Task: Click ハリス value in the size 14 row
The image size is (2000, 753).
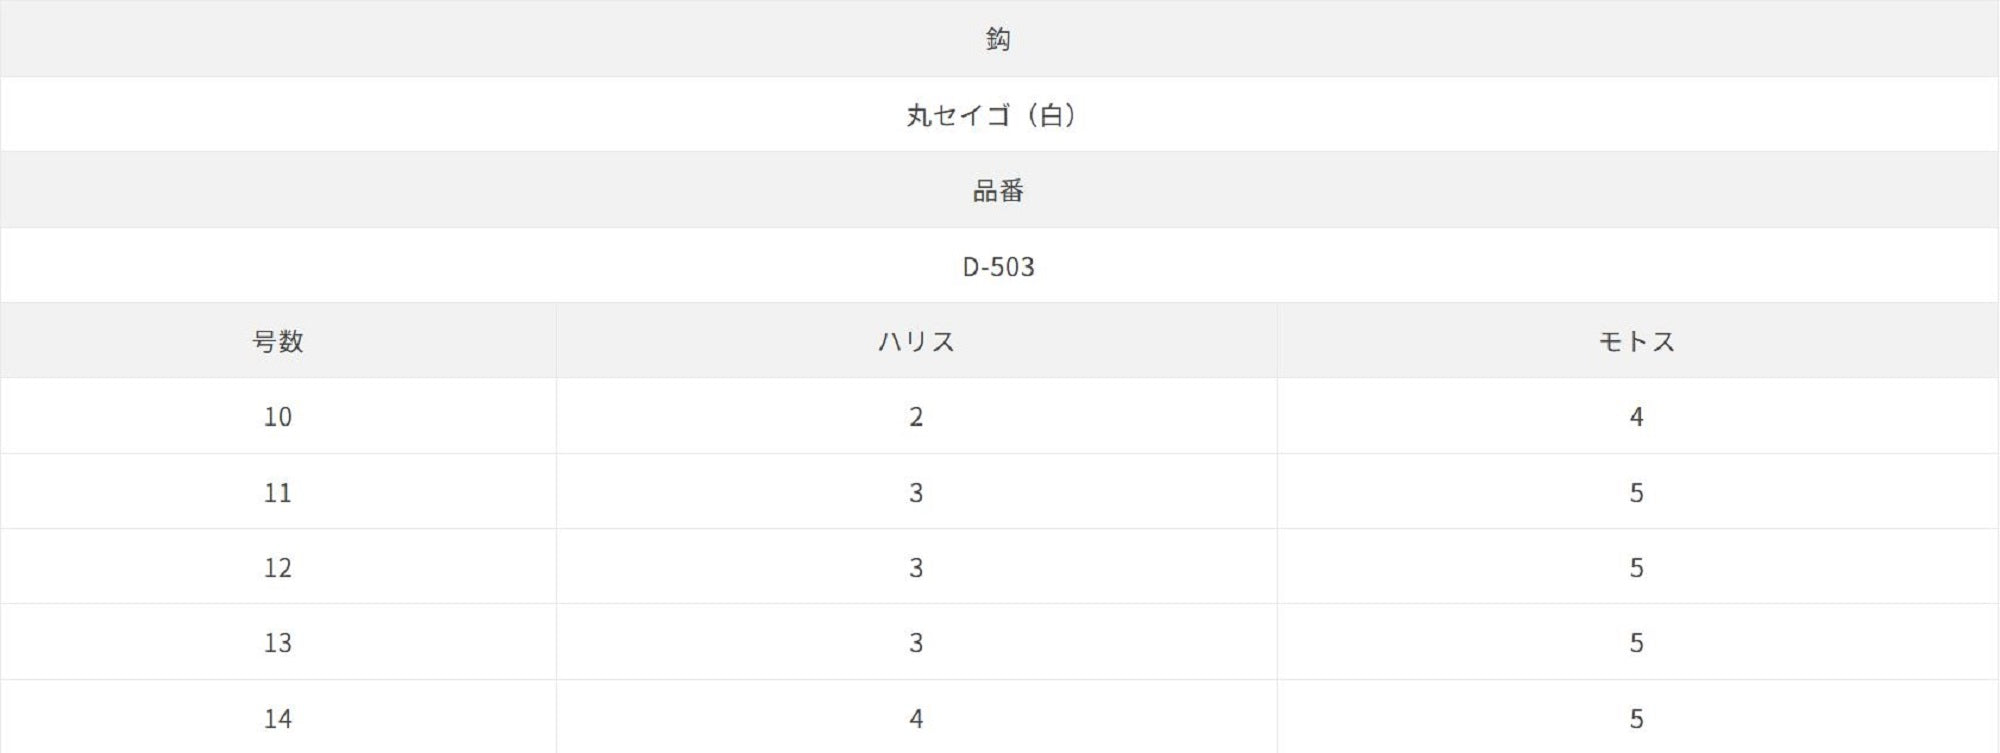Action: pyautogui.click(x=916, y=718)
